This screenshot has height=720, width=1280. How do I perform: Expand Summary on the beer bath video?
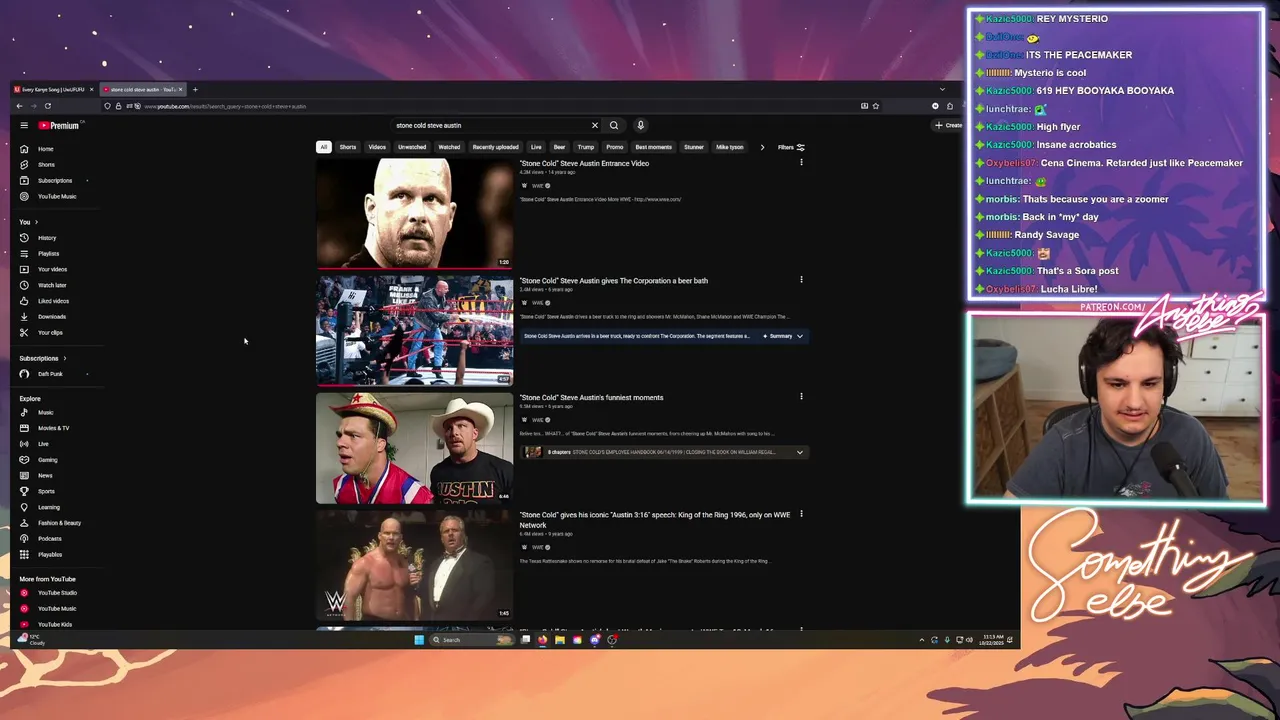pos(784,336)
